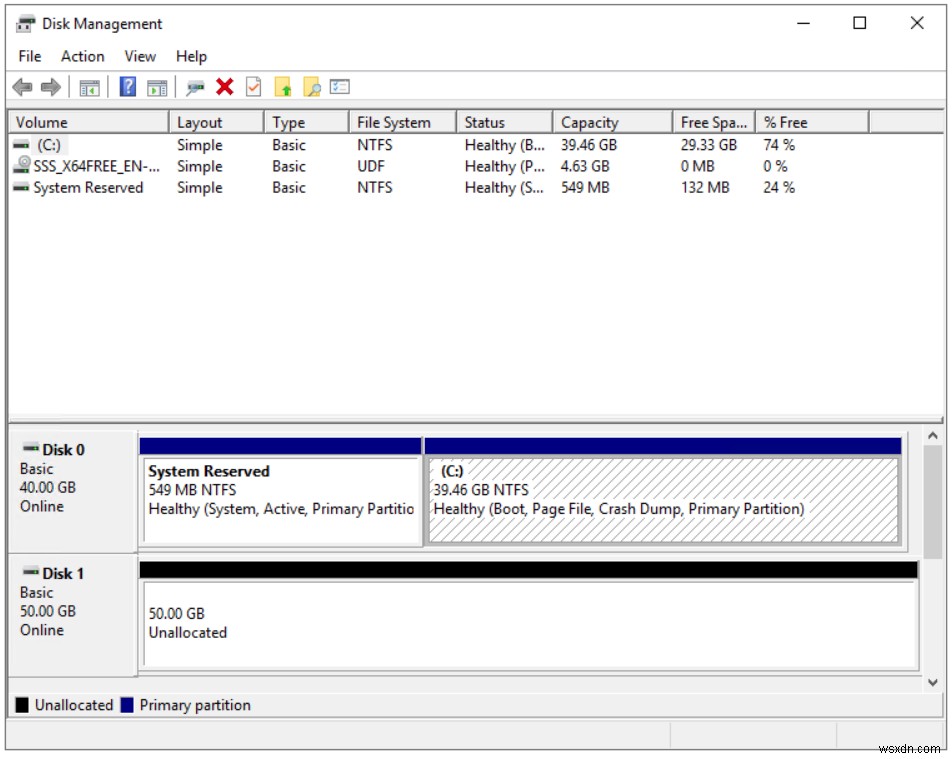The height and width of the screenshot is (759, 952).
Task: Click the Forward navigation arrow
Action: click(49, 86)
